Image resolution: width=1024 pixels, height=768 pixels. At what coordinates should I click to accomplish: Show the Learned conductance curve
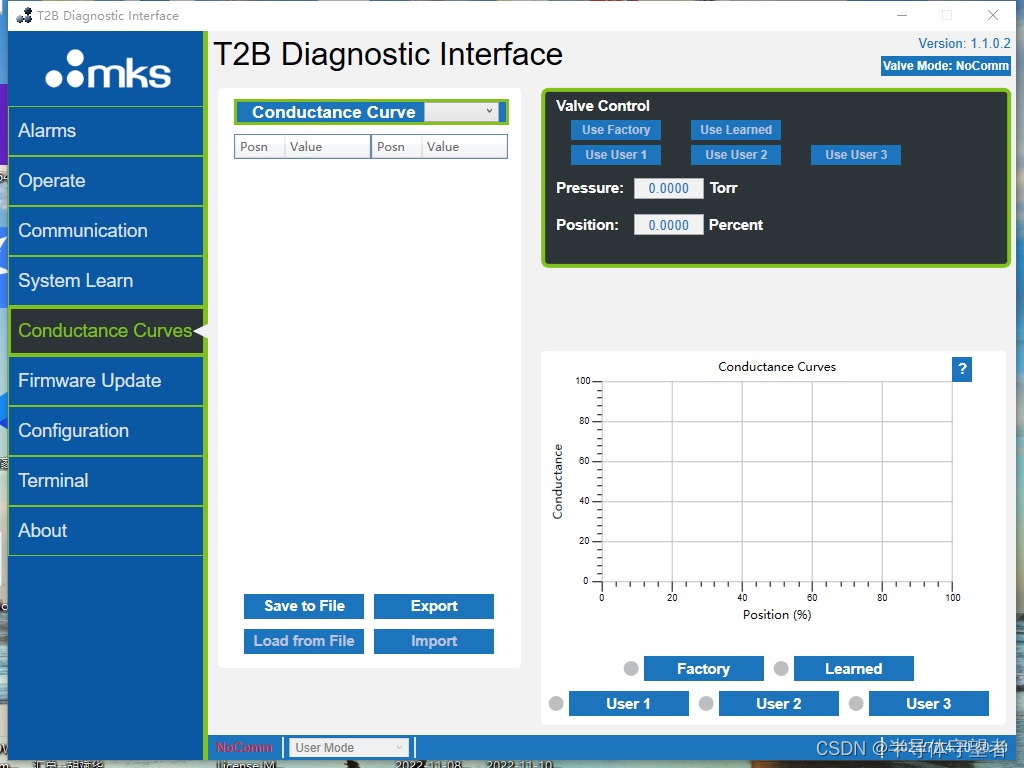[x=854, y=669]
